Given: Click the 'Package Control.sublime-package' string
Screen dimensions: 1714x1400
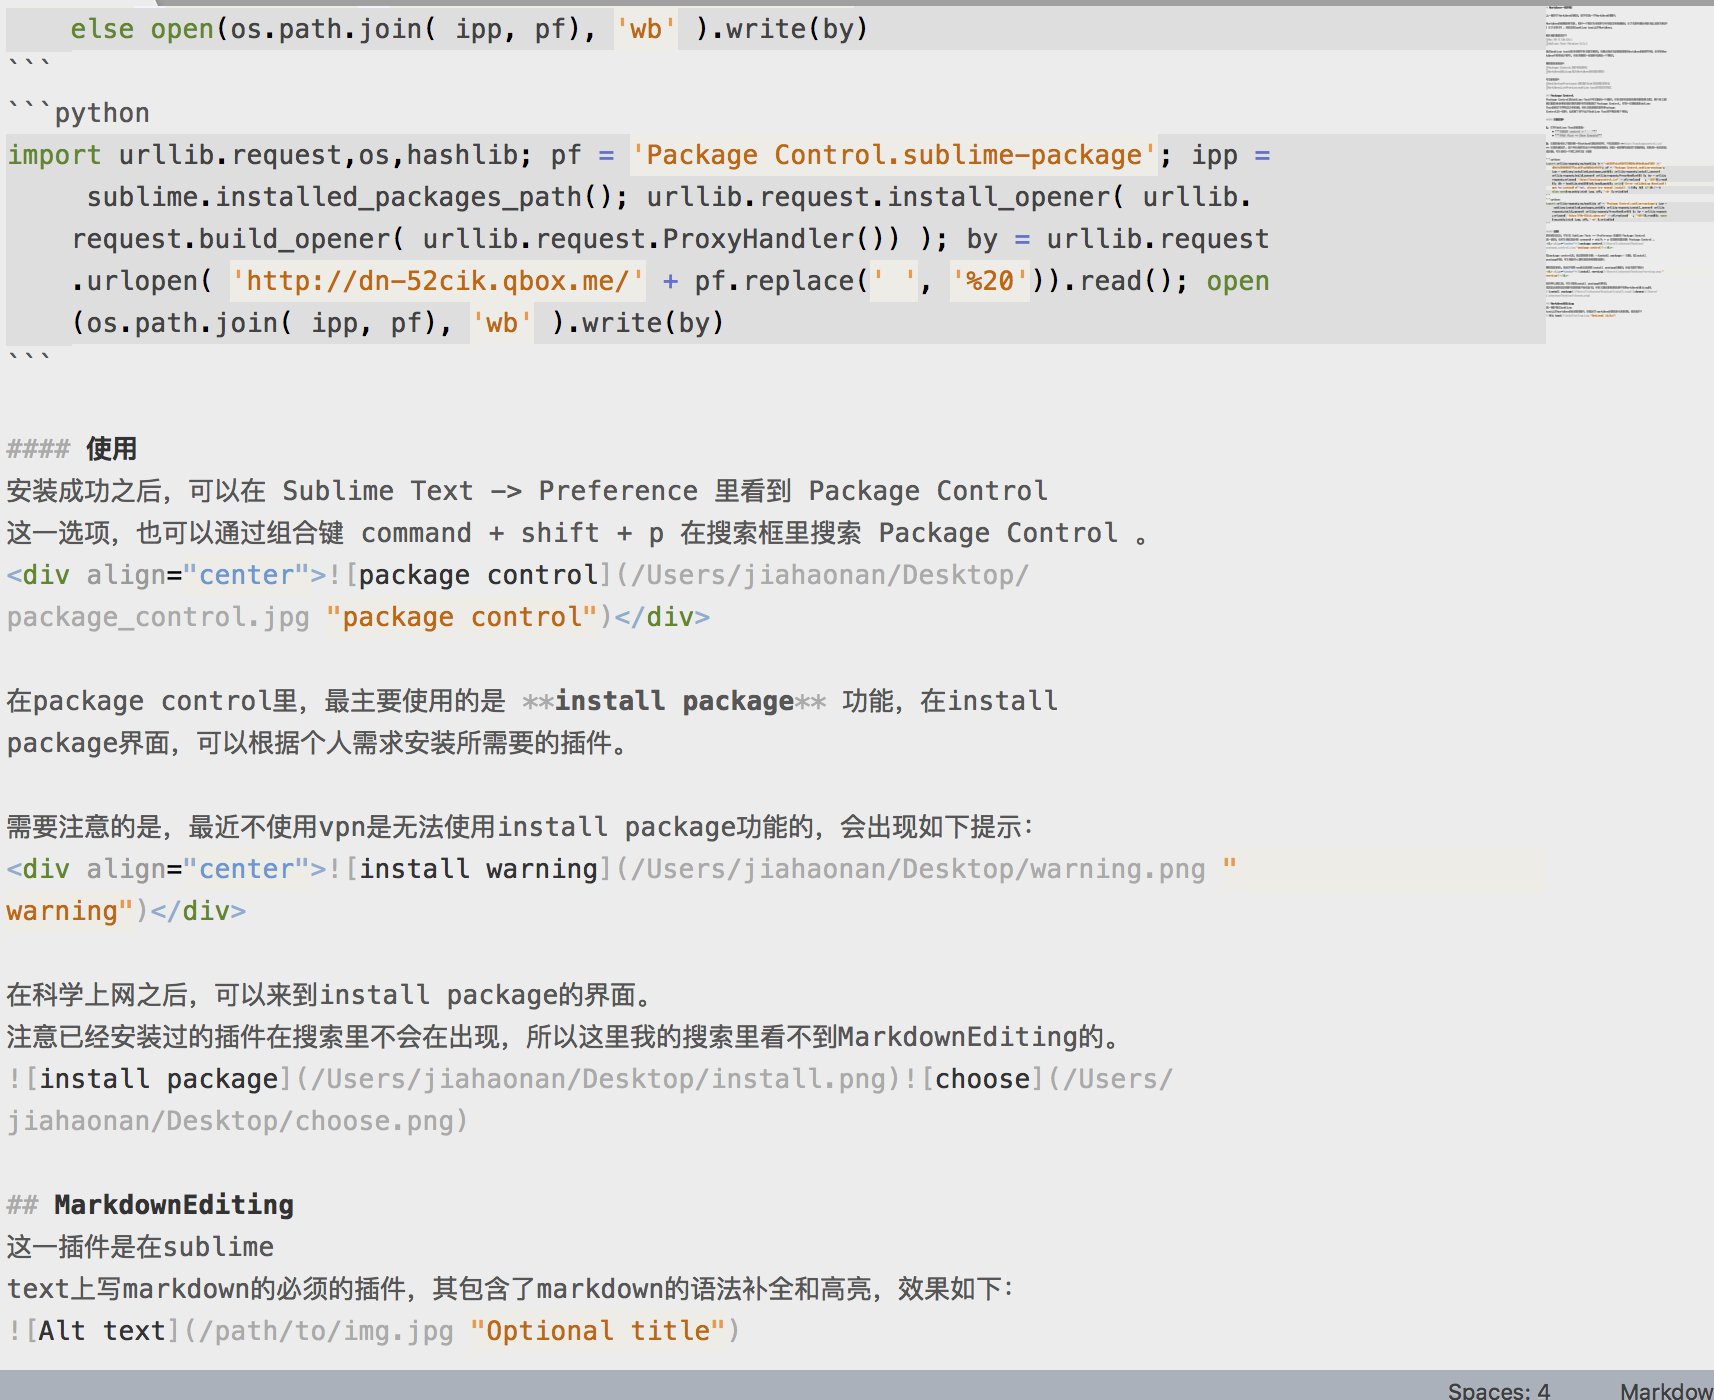Looking at the screenshot, I should [x=893, y=155].
